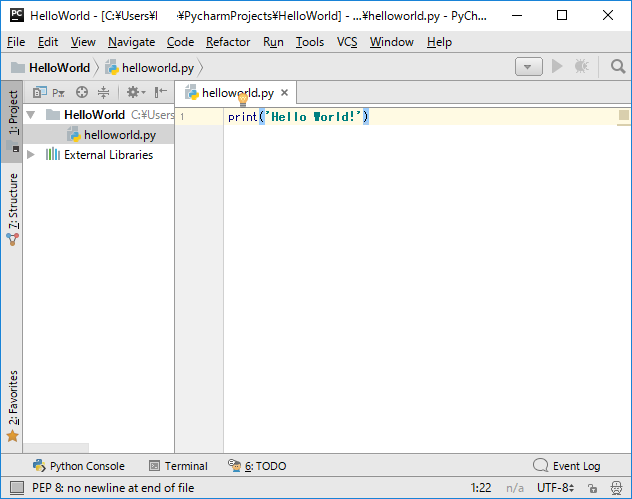Toggle the 7: Structure side tab
The image size is (632, 499).
click(x=12, y=209)
